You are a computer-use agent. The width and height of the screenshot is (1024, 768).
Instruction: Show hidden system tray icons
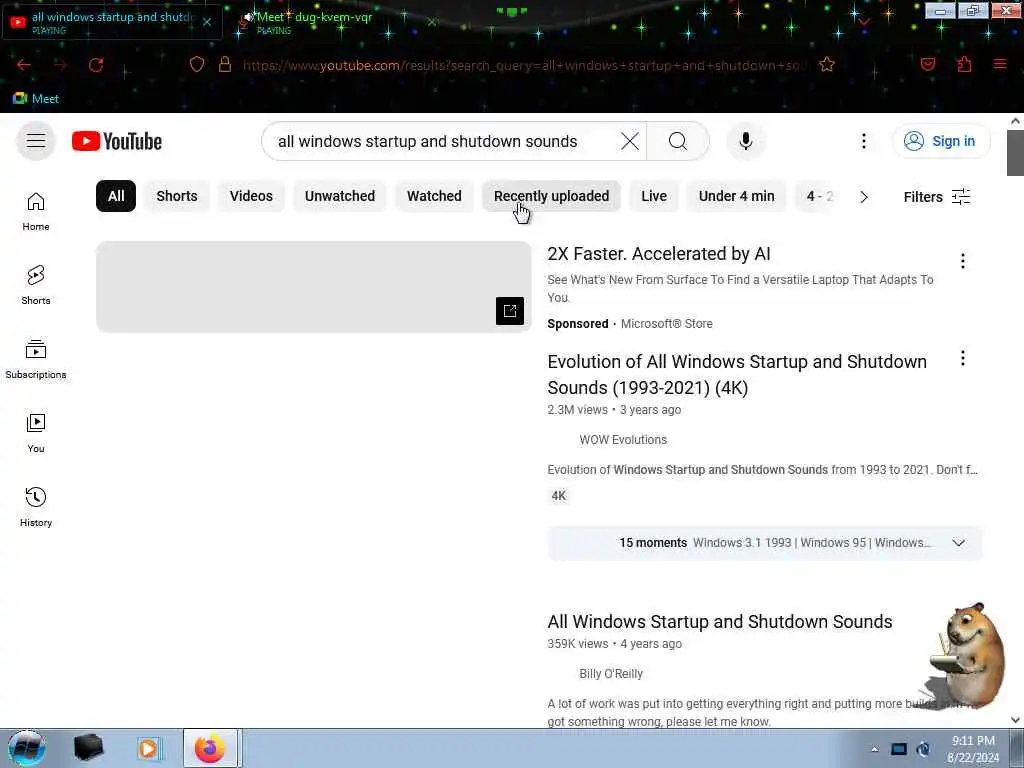coord(874,749)
